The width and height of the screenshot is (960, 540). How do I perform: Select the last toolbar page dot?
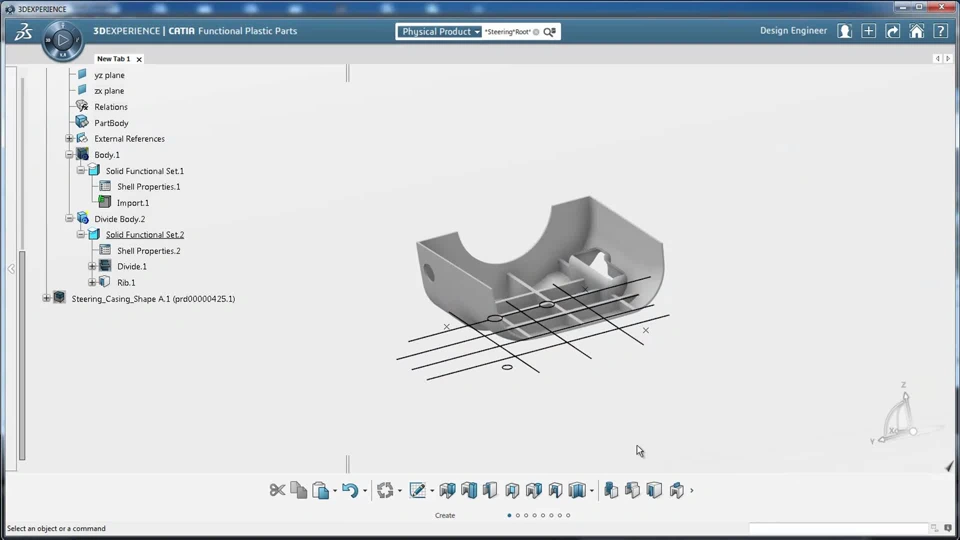(x=568, y=516)
